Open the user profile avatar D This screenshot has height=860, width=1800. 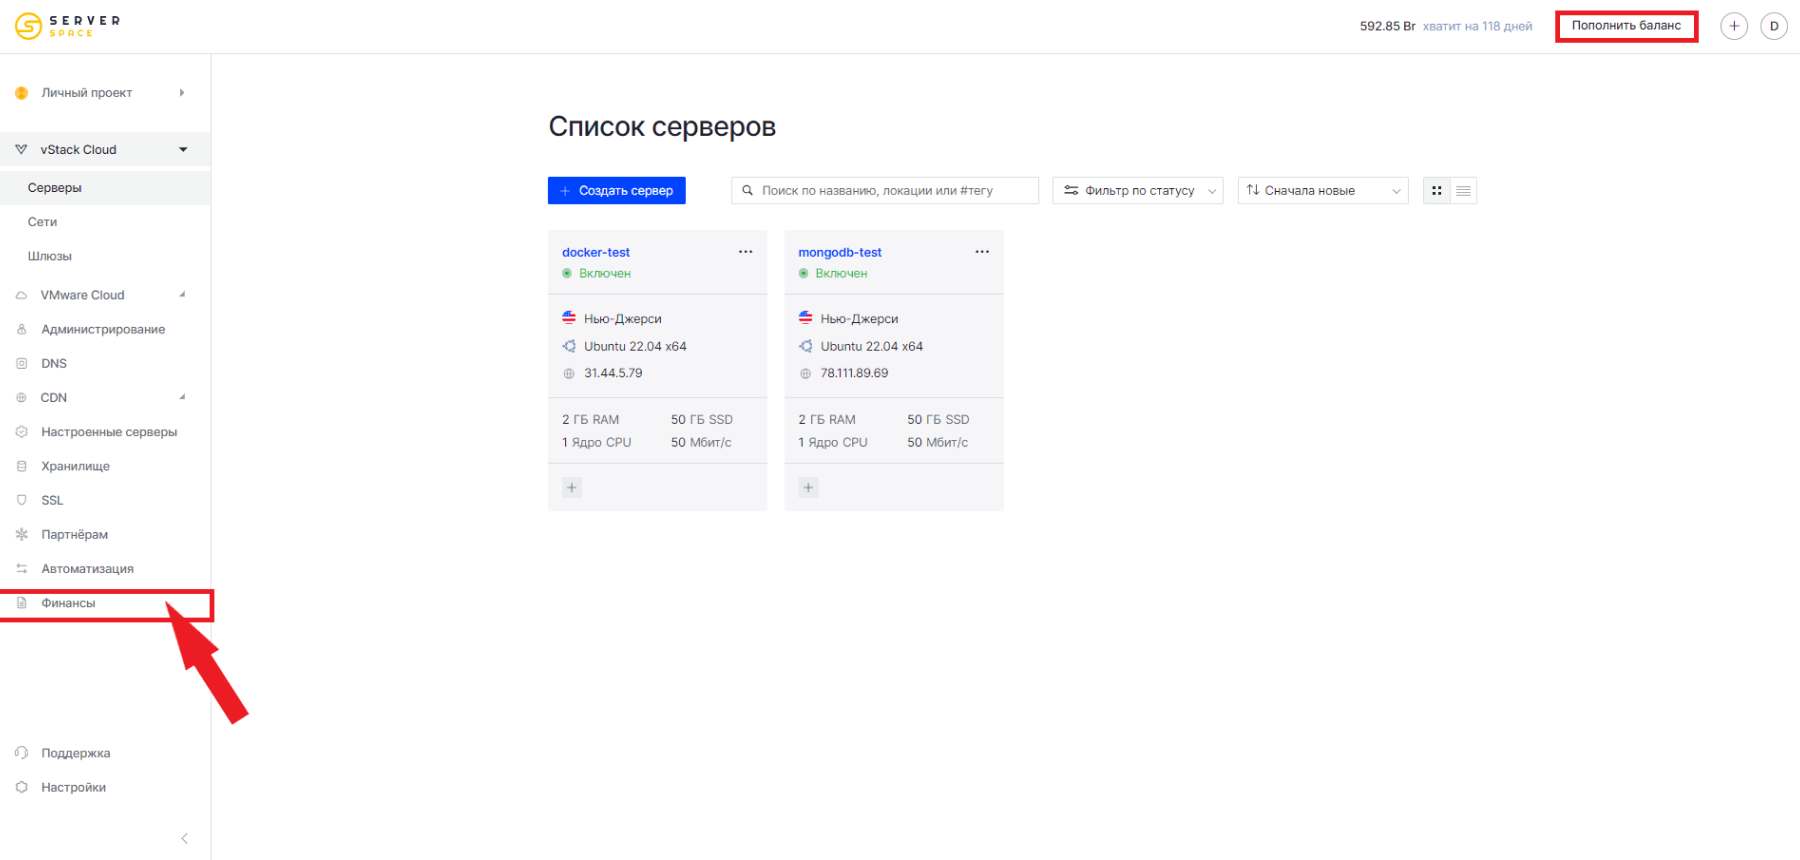pyautogui.click(x=1774, y=26)
